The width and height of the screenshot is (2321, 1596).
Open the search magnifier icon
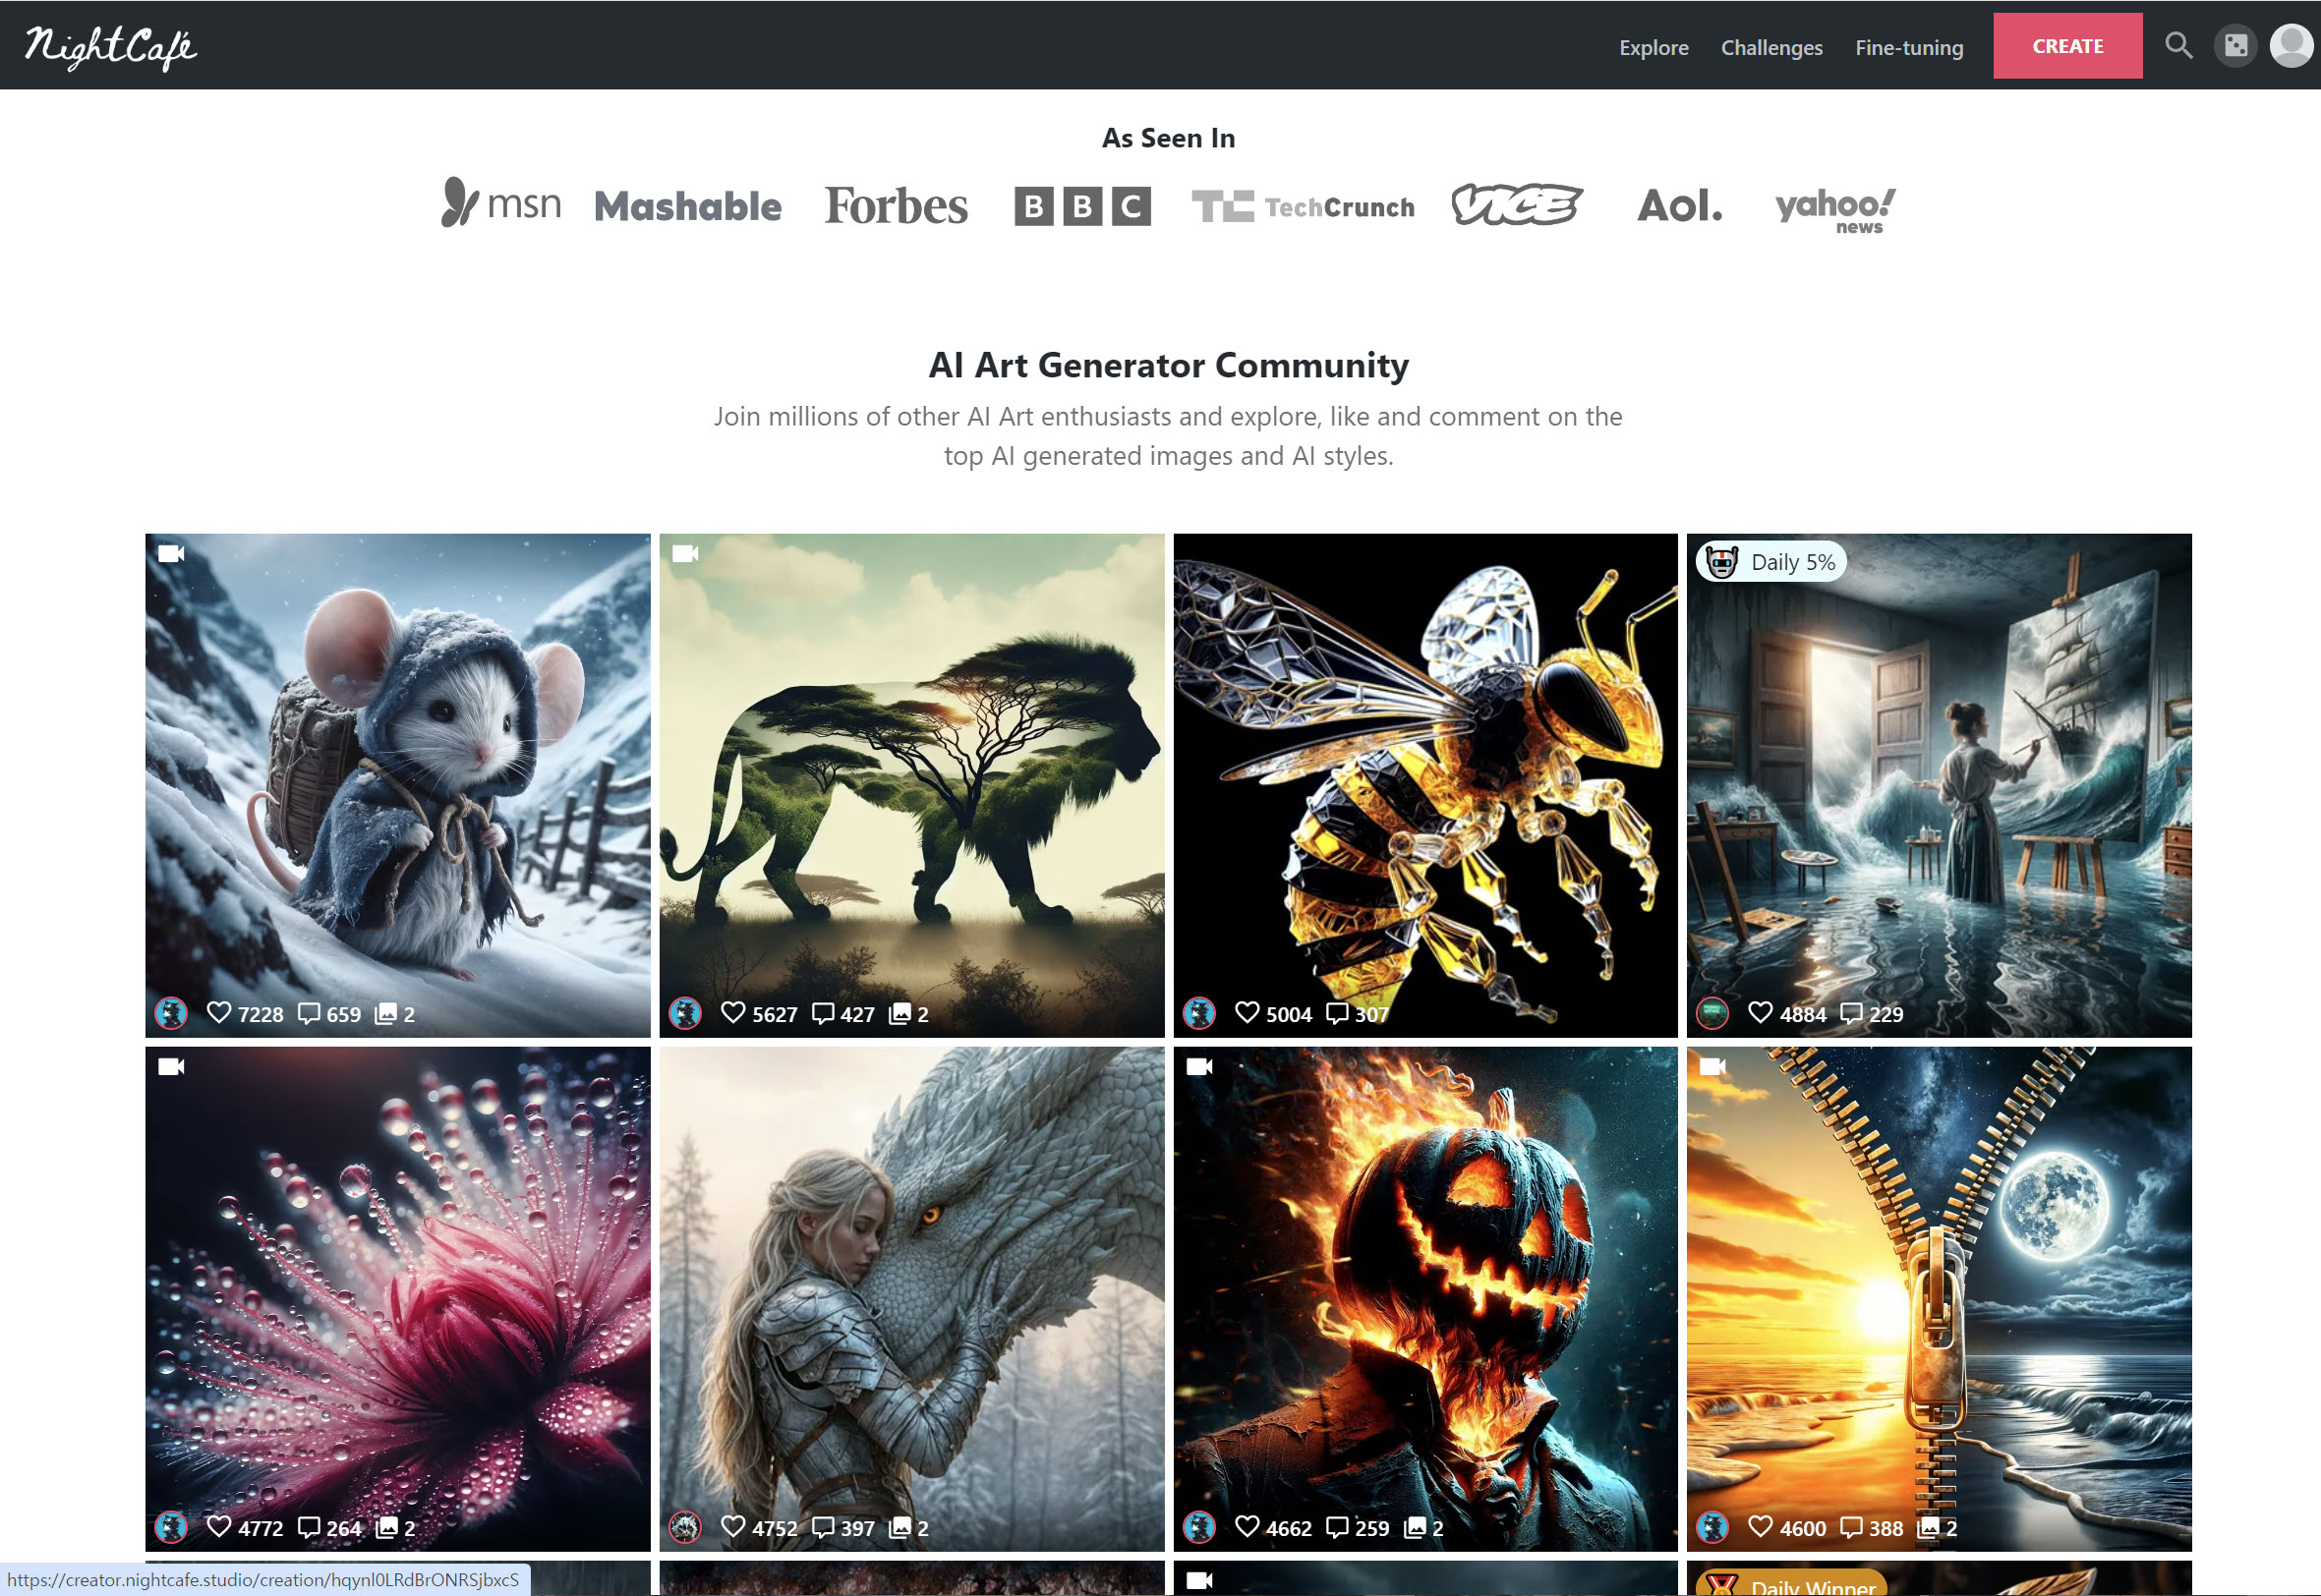(2178, 46)
